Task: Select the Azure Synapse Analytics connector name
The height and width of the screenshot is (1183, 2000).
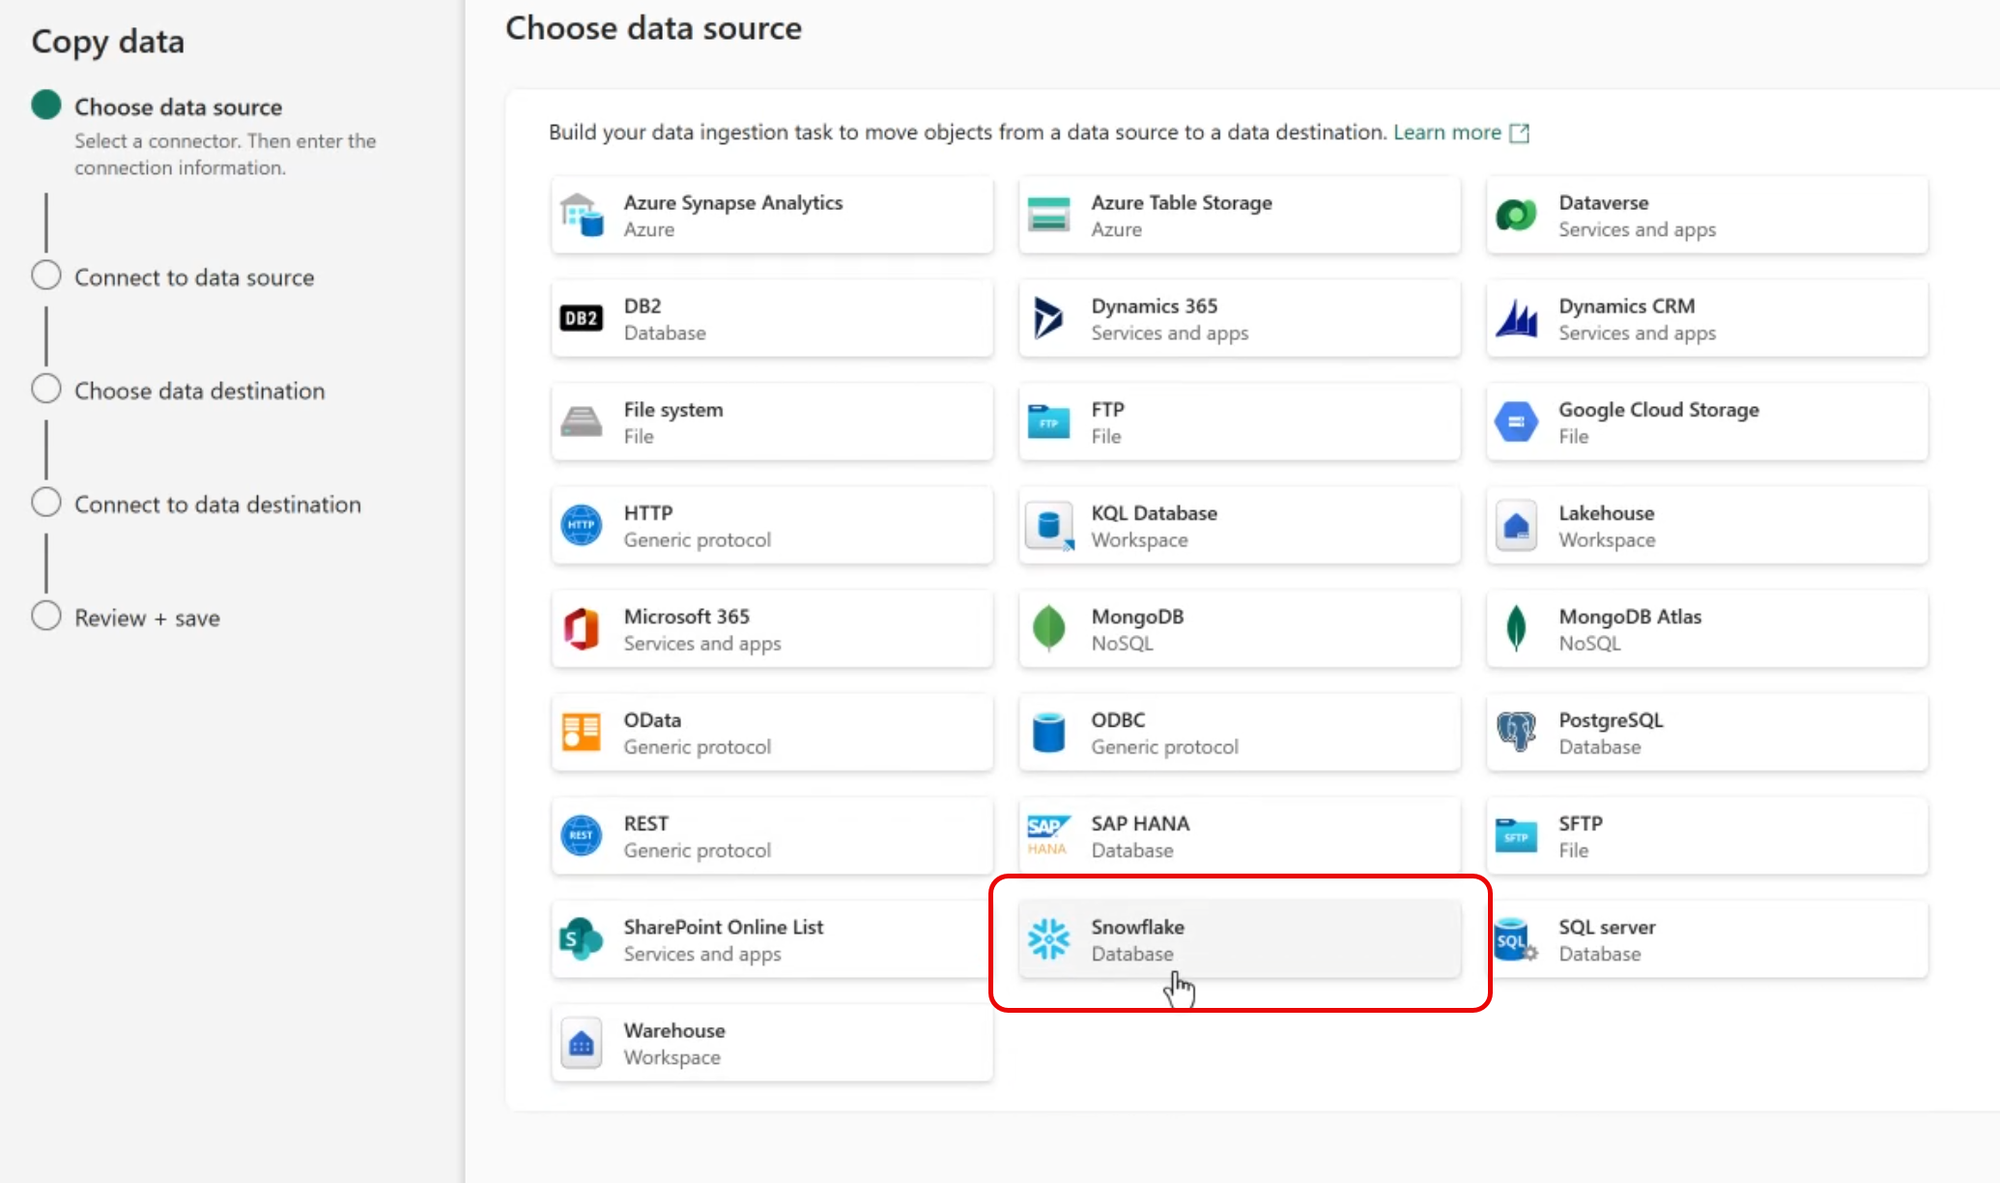Action: [x=733, y=203]
